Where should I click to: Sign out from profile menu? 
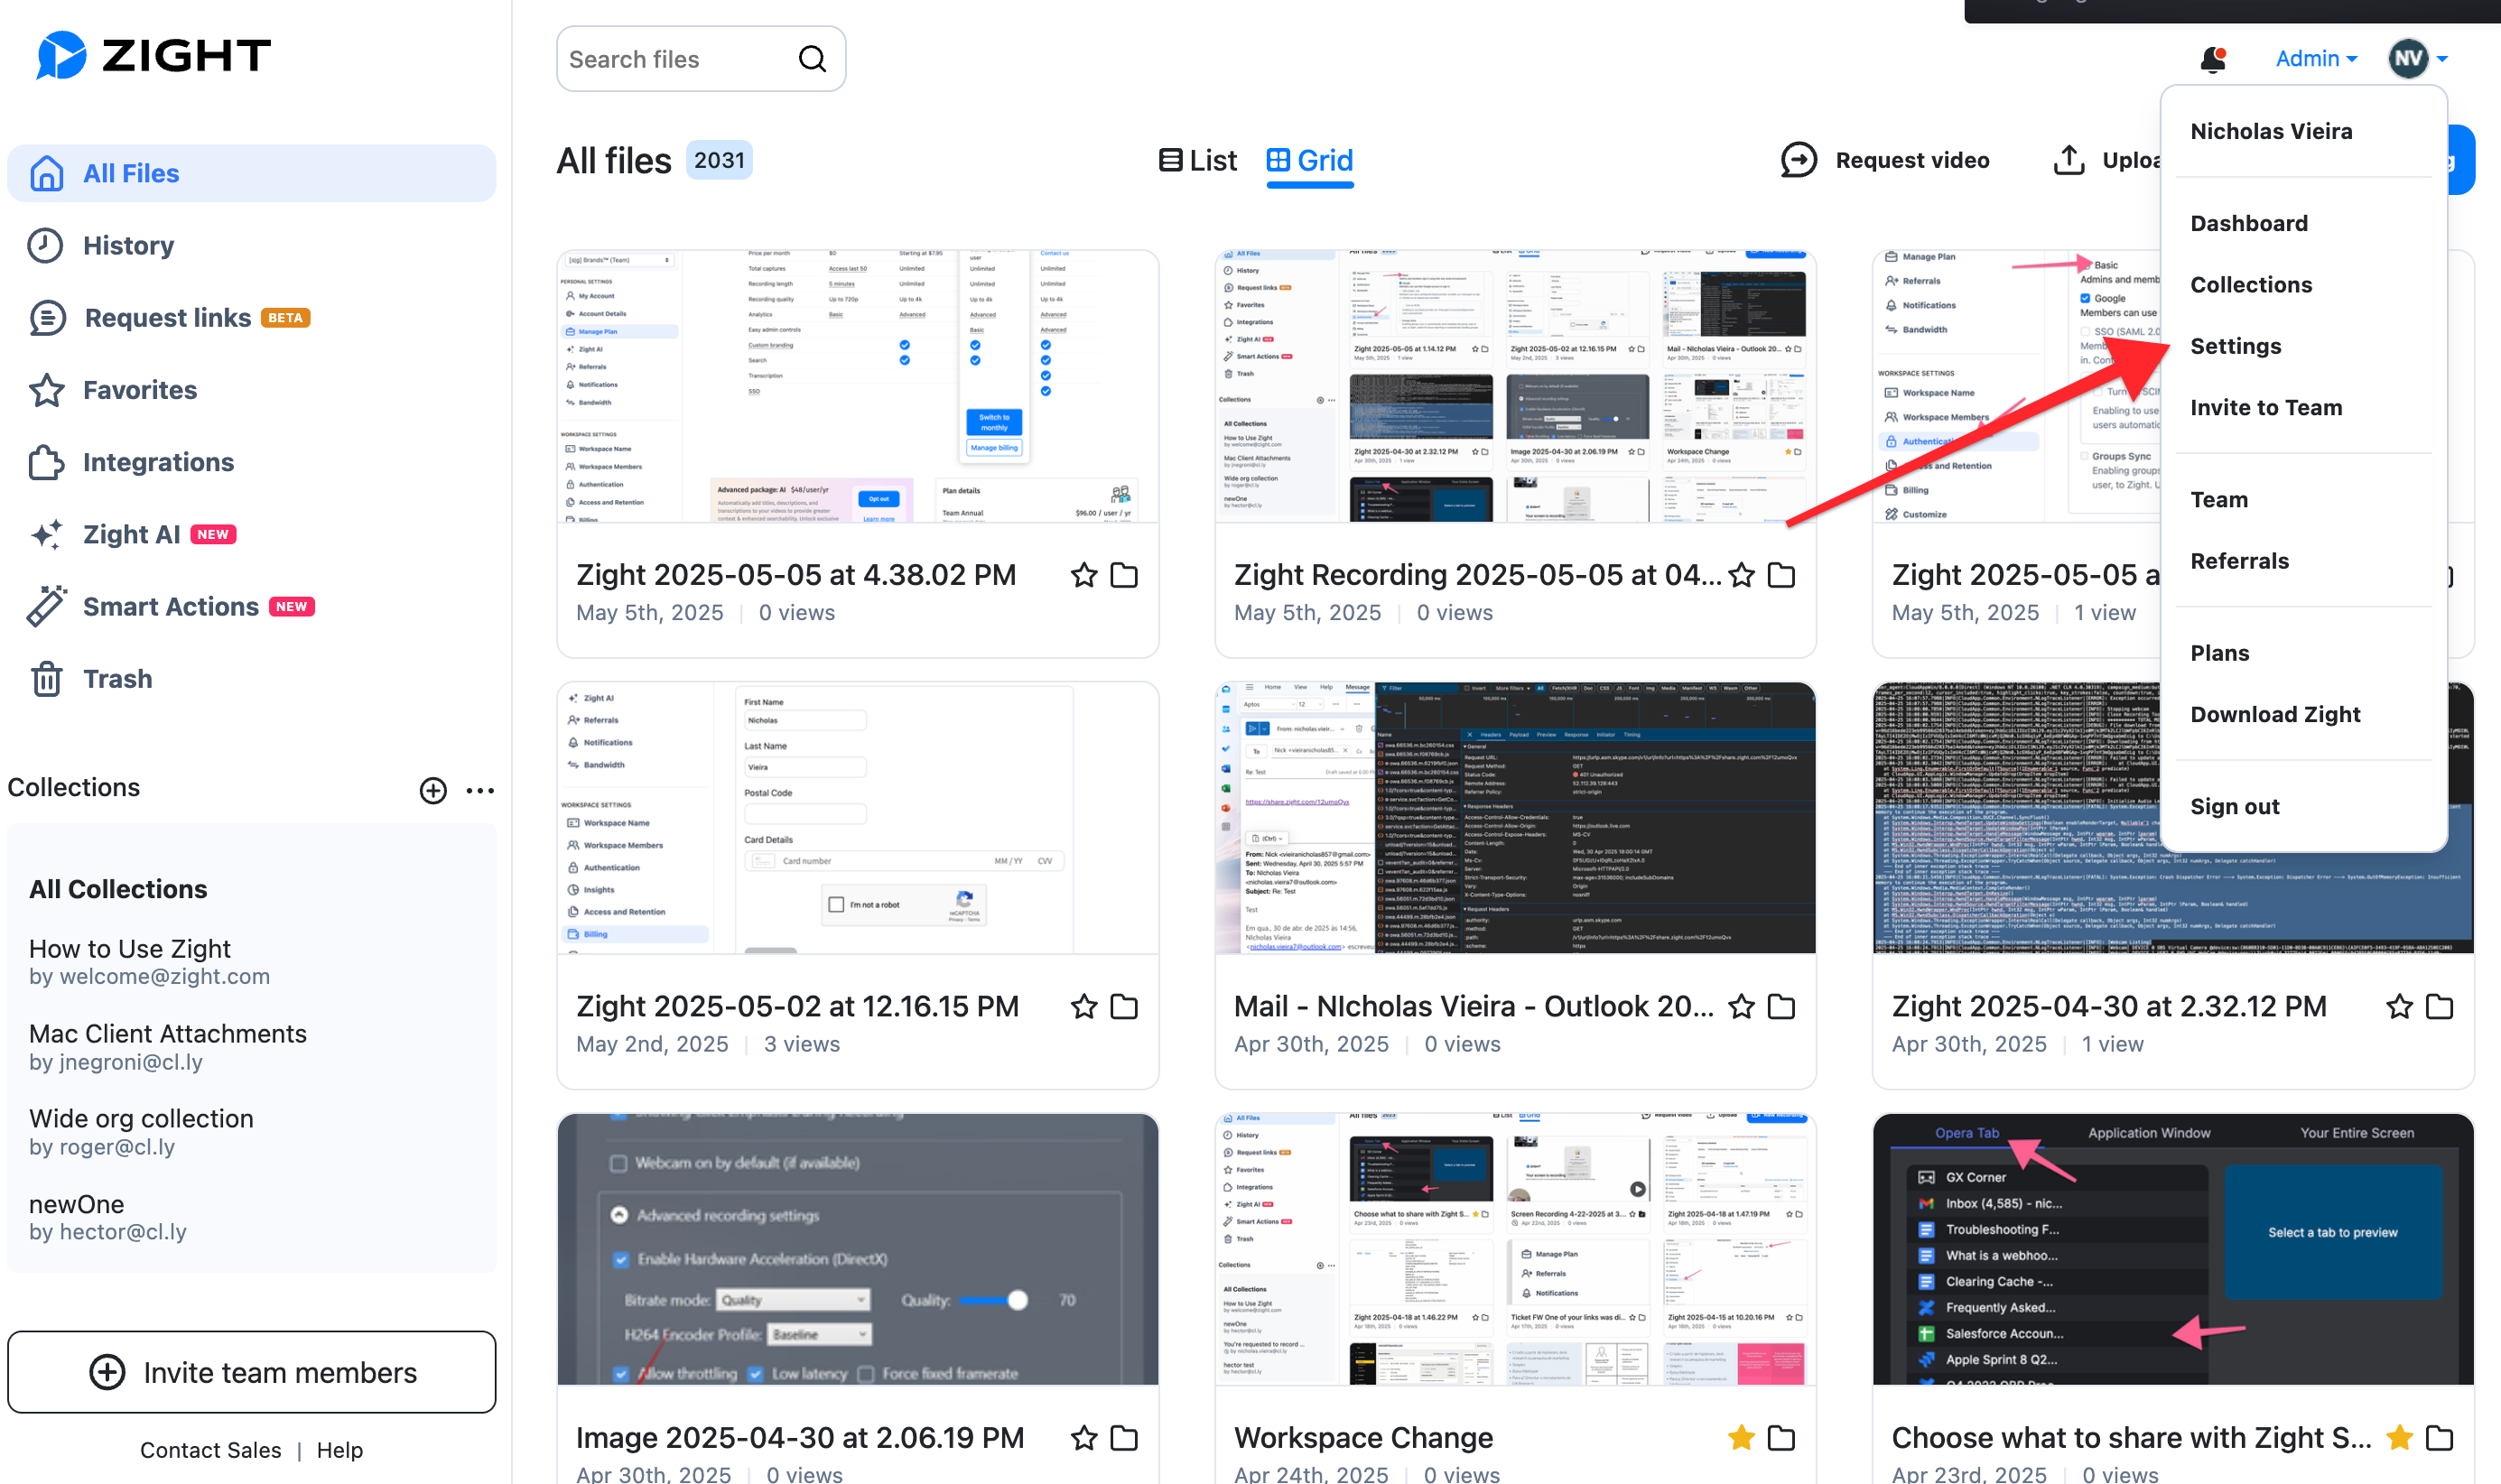pos(2235,806)
